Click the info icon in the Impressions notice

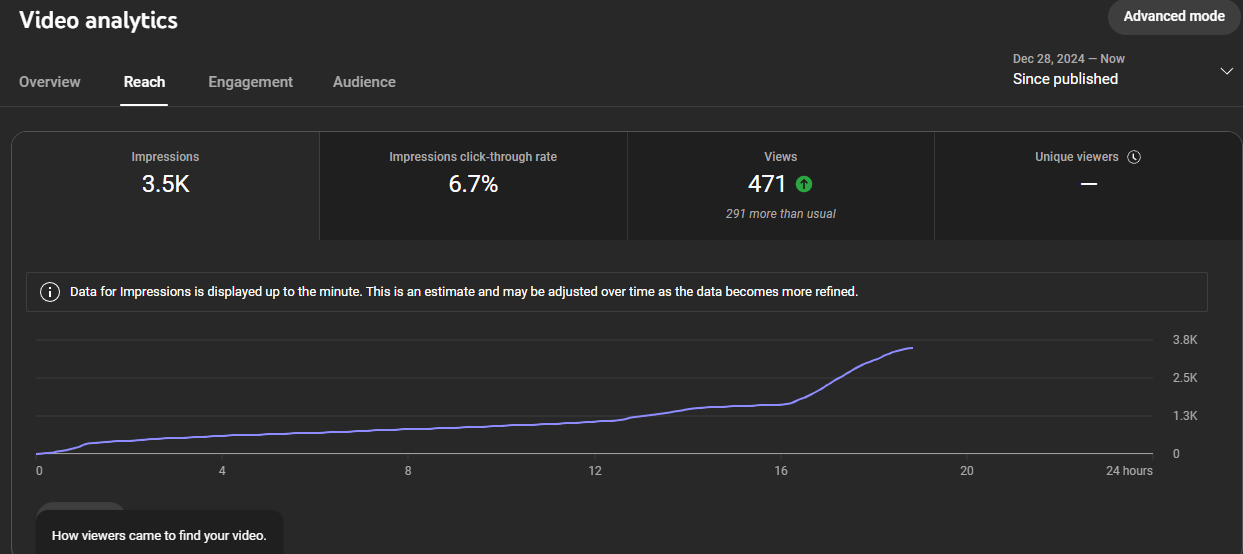pos(48,292)
